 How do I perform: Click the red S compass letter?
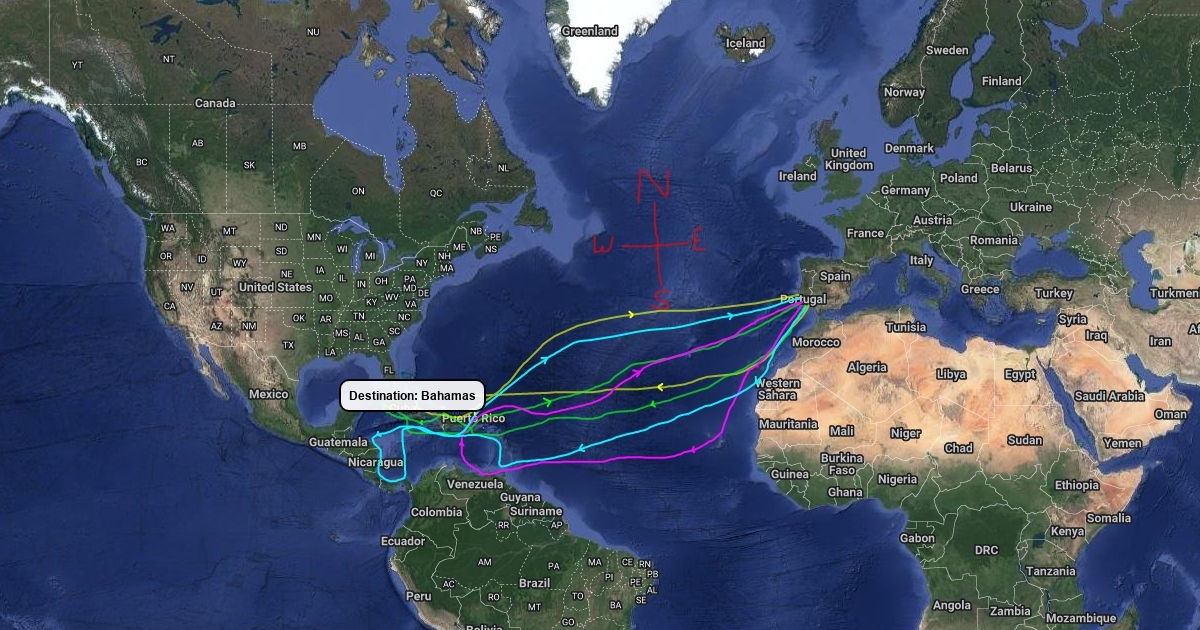pos(662,298)
